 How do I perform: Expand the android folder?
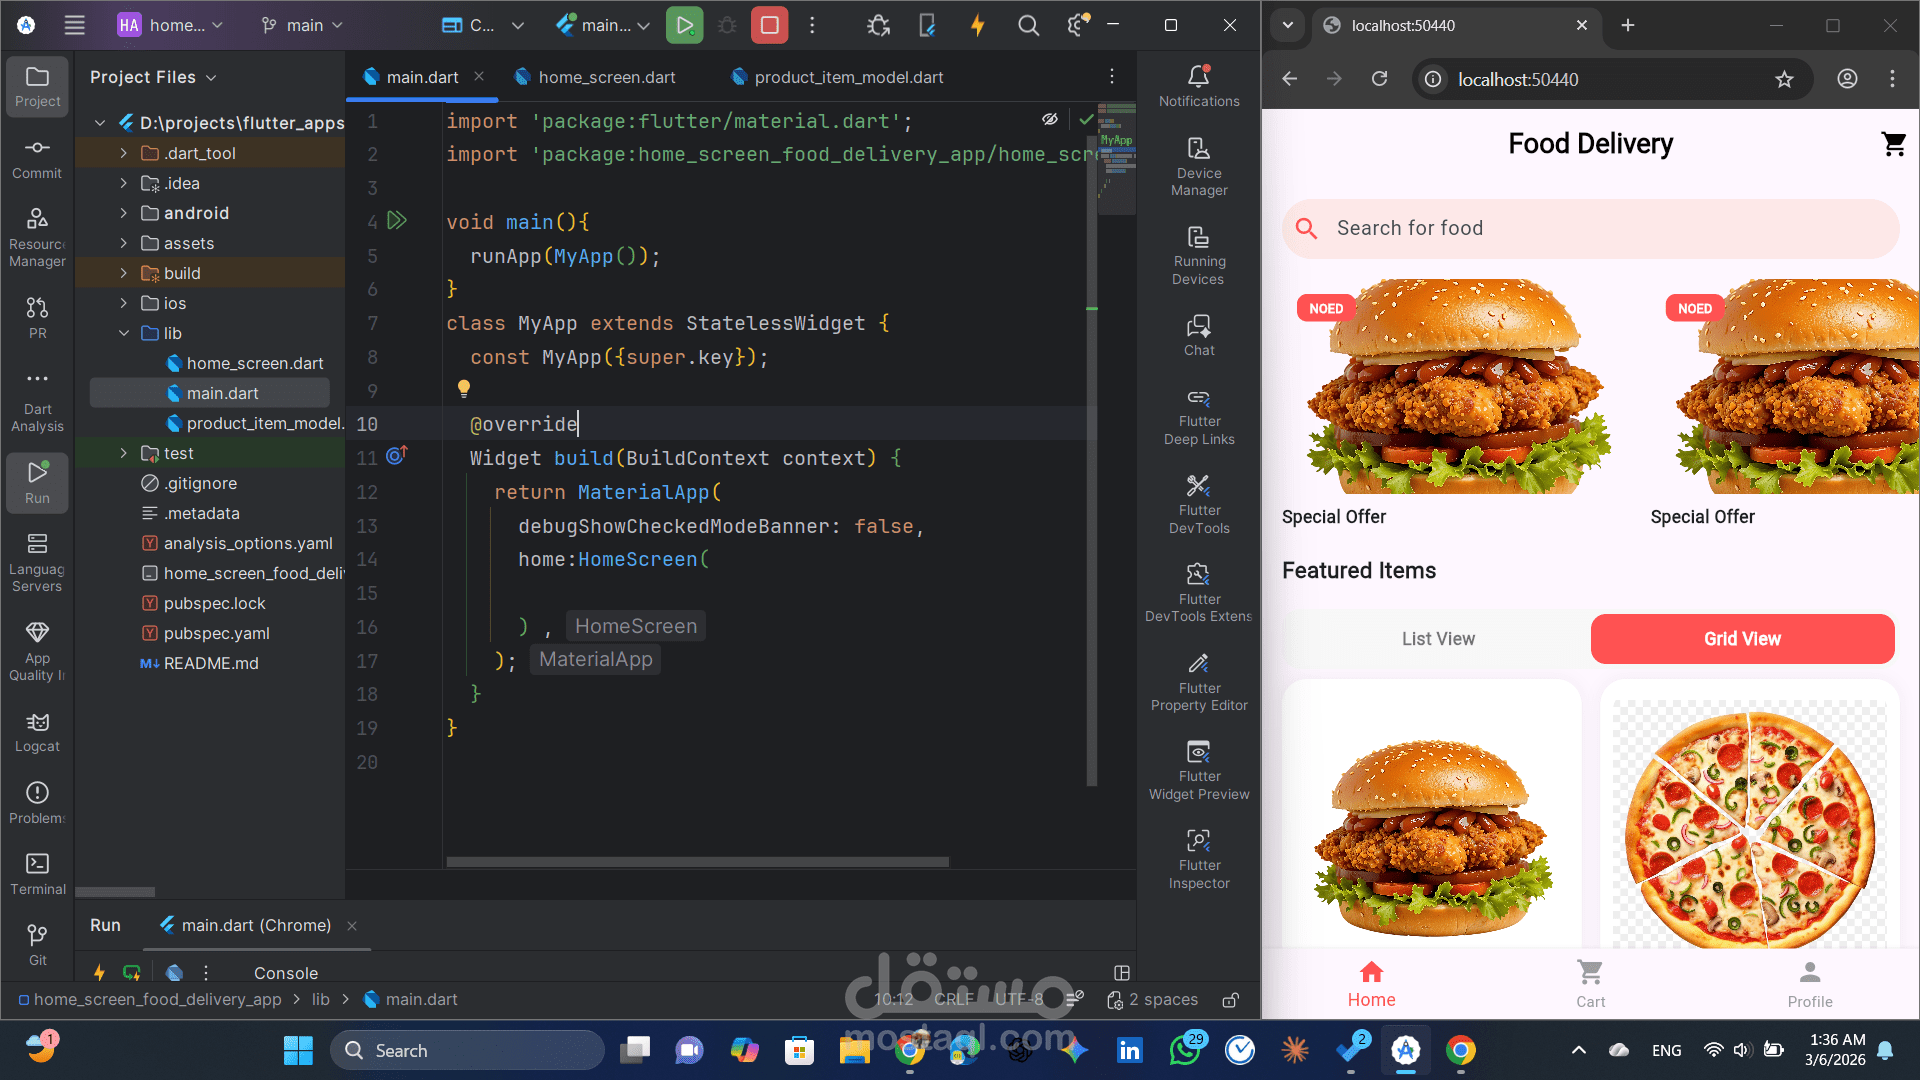pos(124,213)
